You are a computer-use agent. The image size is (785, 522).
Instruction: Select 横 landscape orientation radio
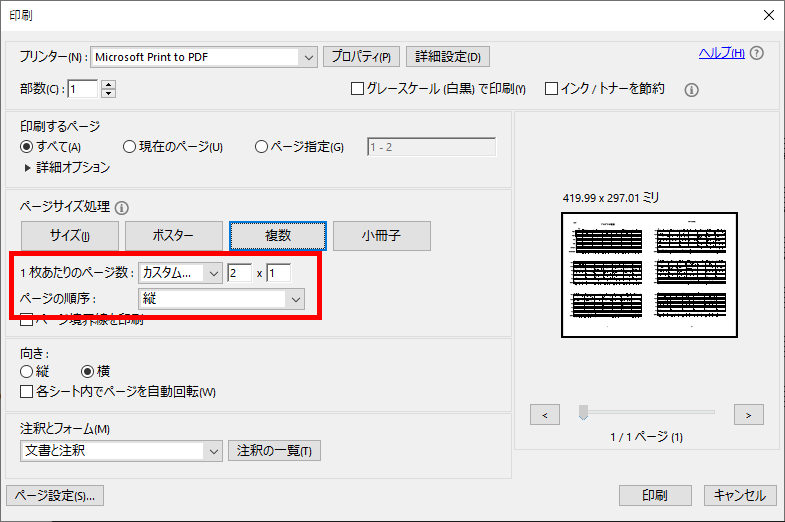coord(88,371)
